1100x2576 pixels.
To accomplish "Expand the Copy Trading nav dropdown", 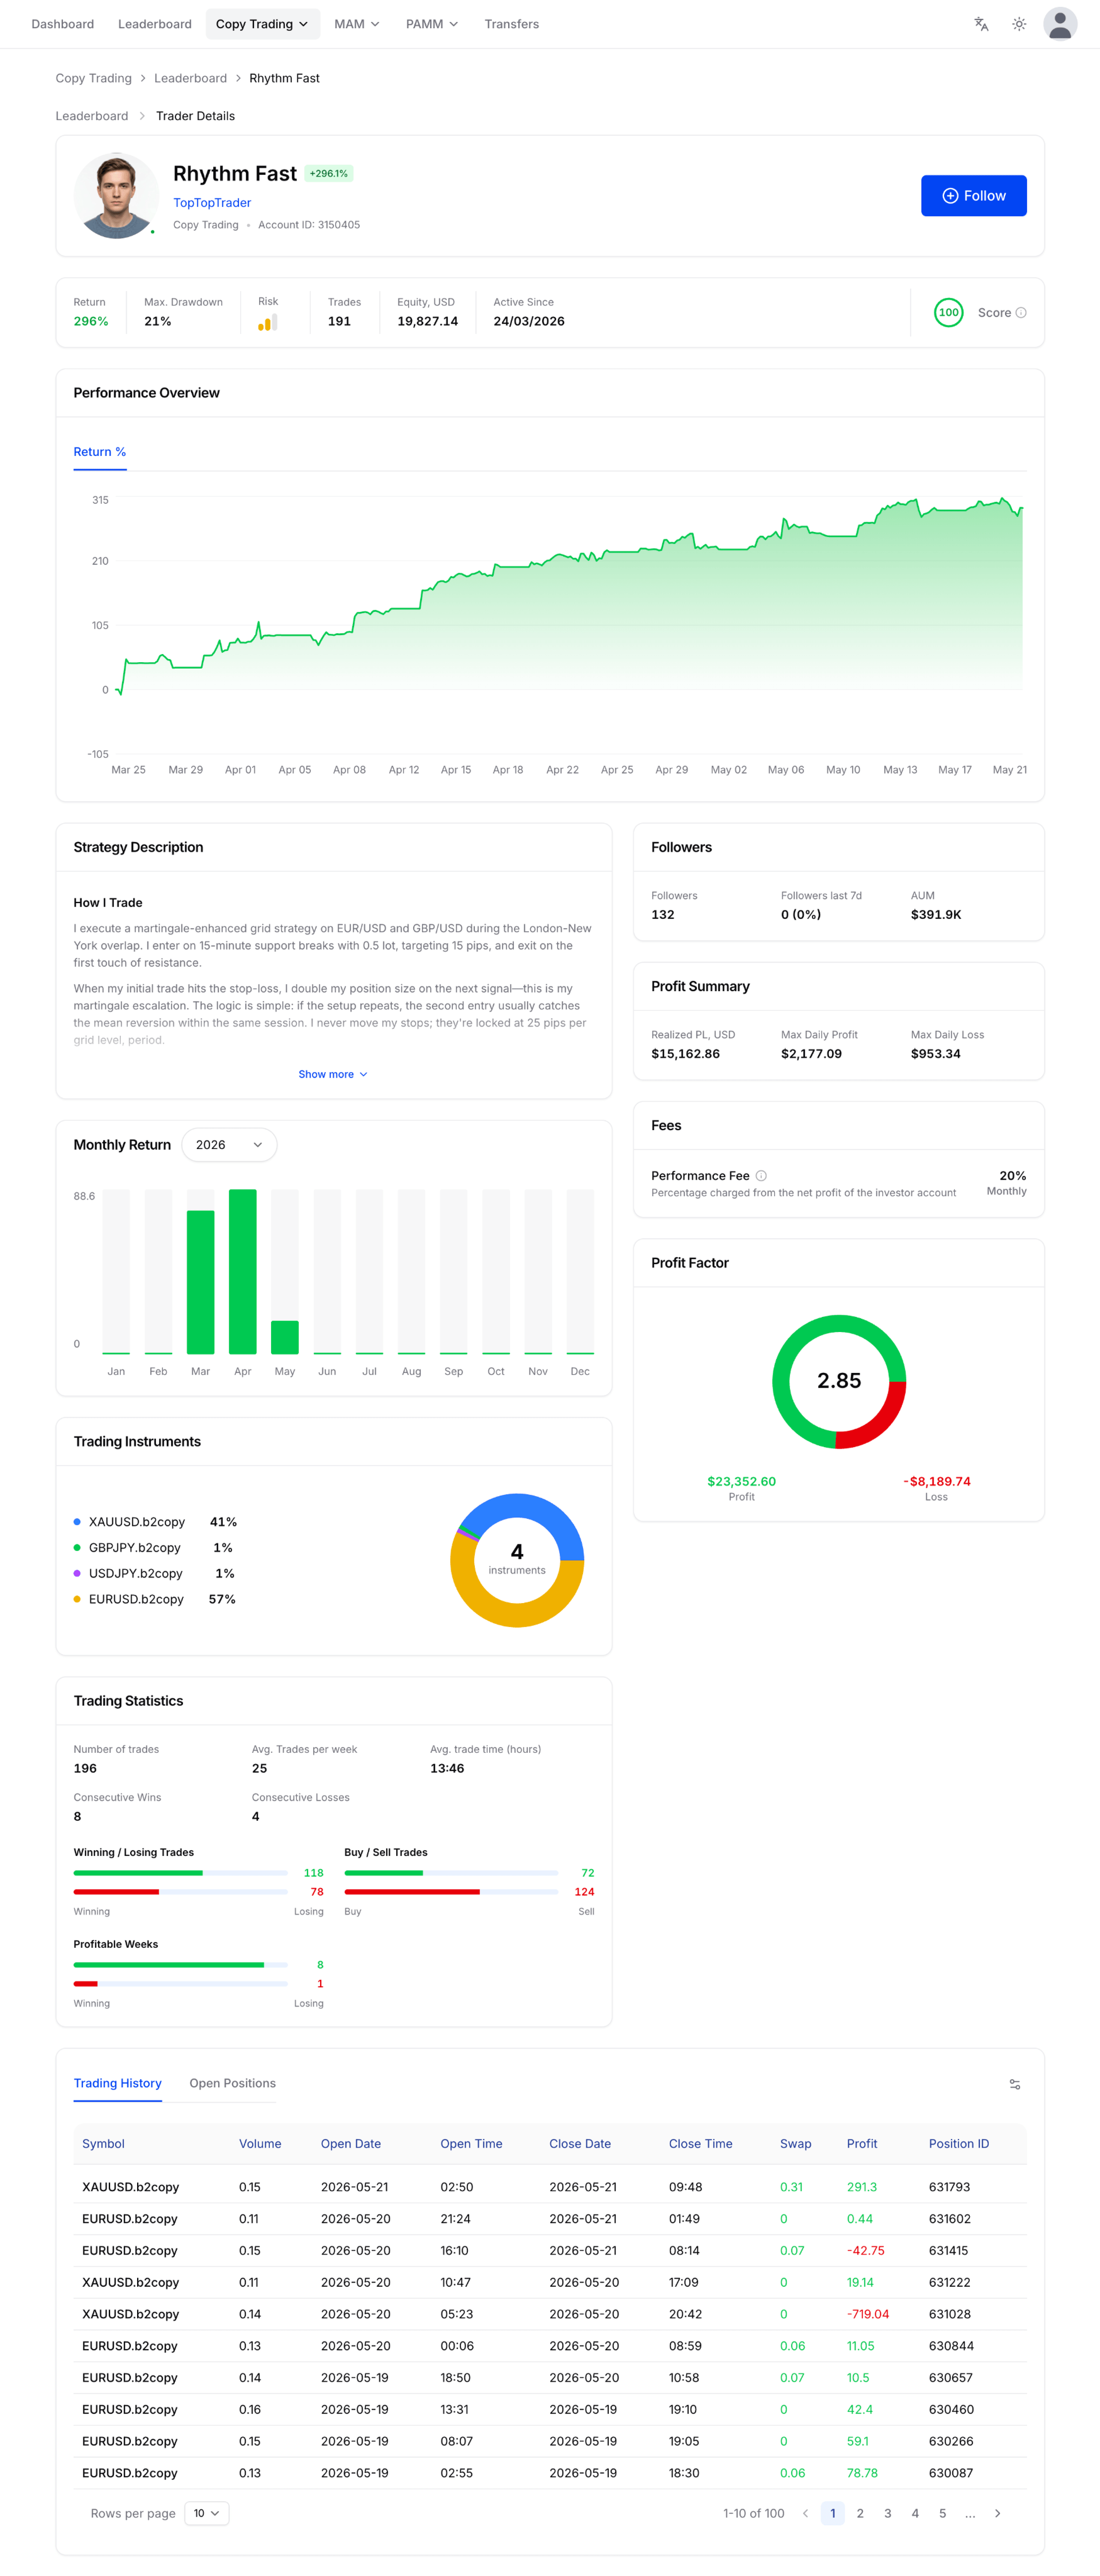I will pos(263,24).
